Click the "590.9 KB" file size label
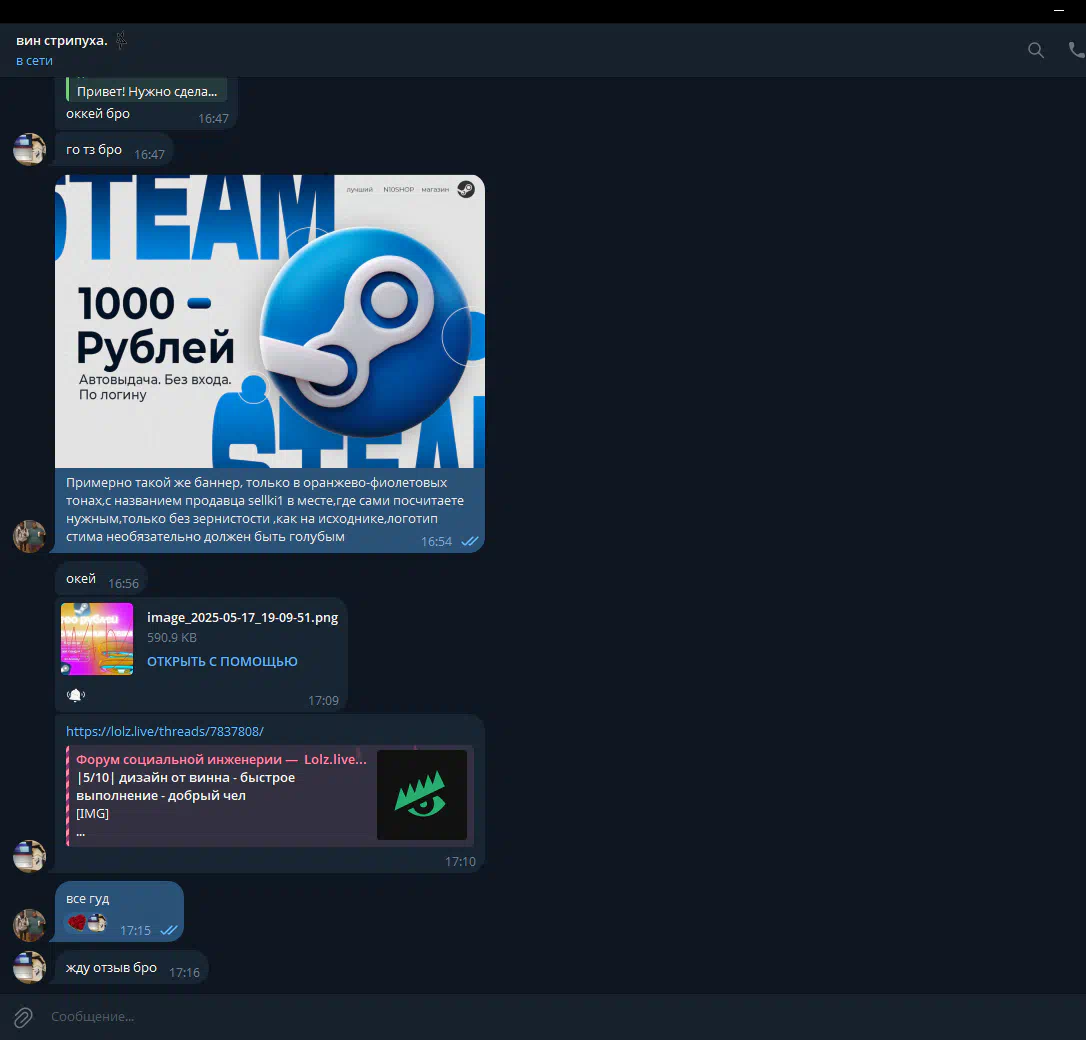Viewport: 1086px width, 1040px height. [172, 638]
